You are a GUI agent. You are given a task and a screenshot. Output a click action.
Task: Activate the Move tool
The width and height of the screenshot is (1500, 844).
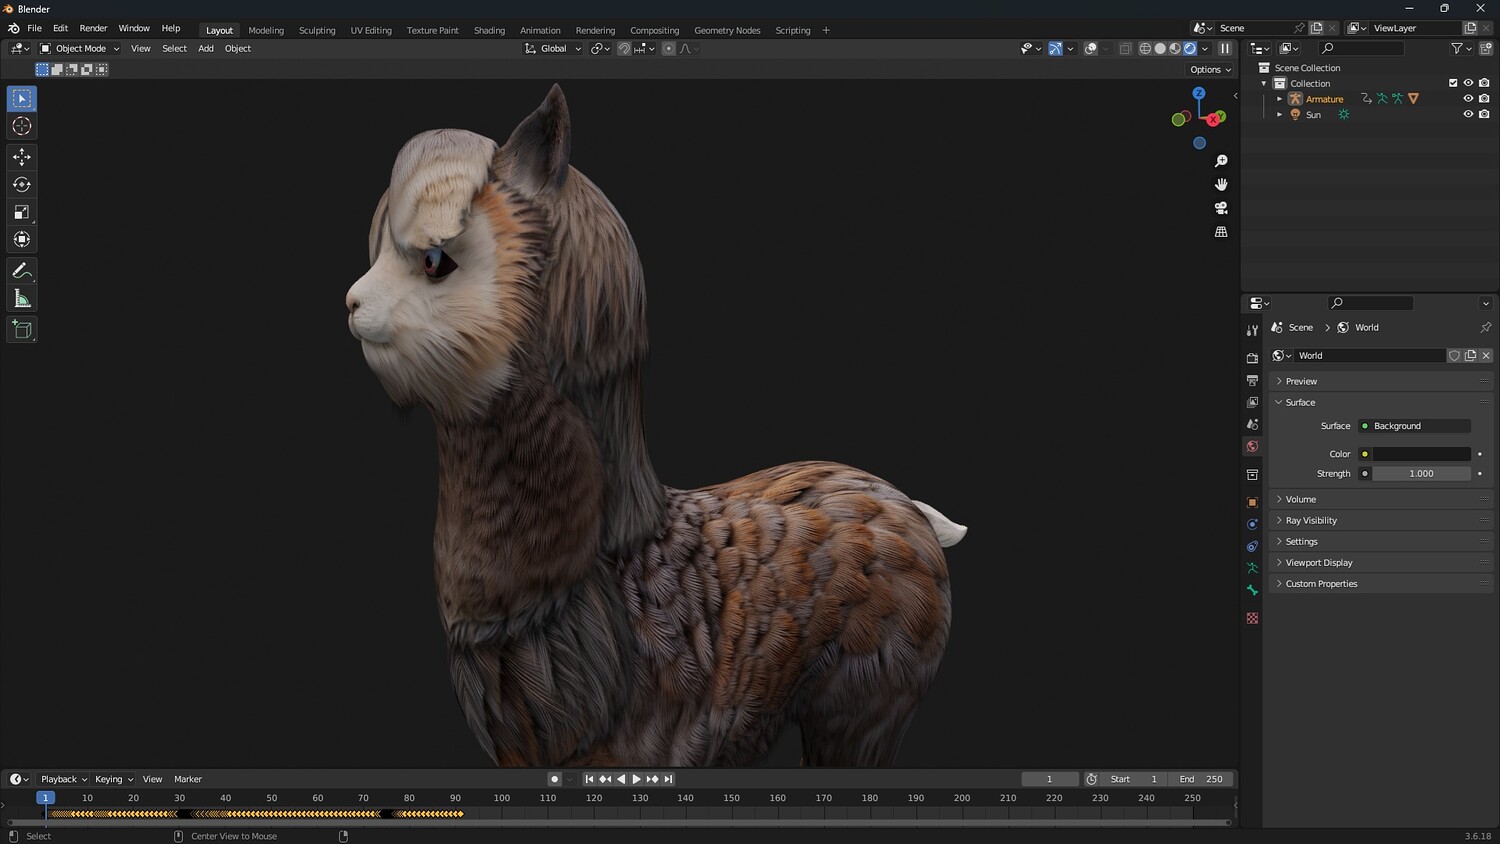pos(22,157)
